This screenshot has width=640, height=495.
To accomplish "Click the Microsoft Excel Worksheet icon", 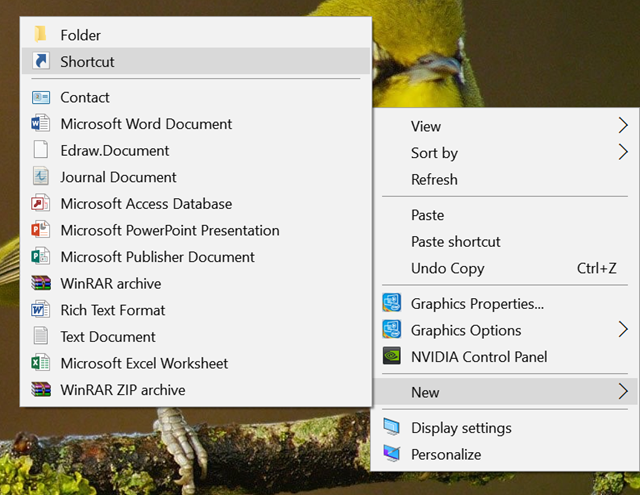I will 41,362.
